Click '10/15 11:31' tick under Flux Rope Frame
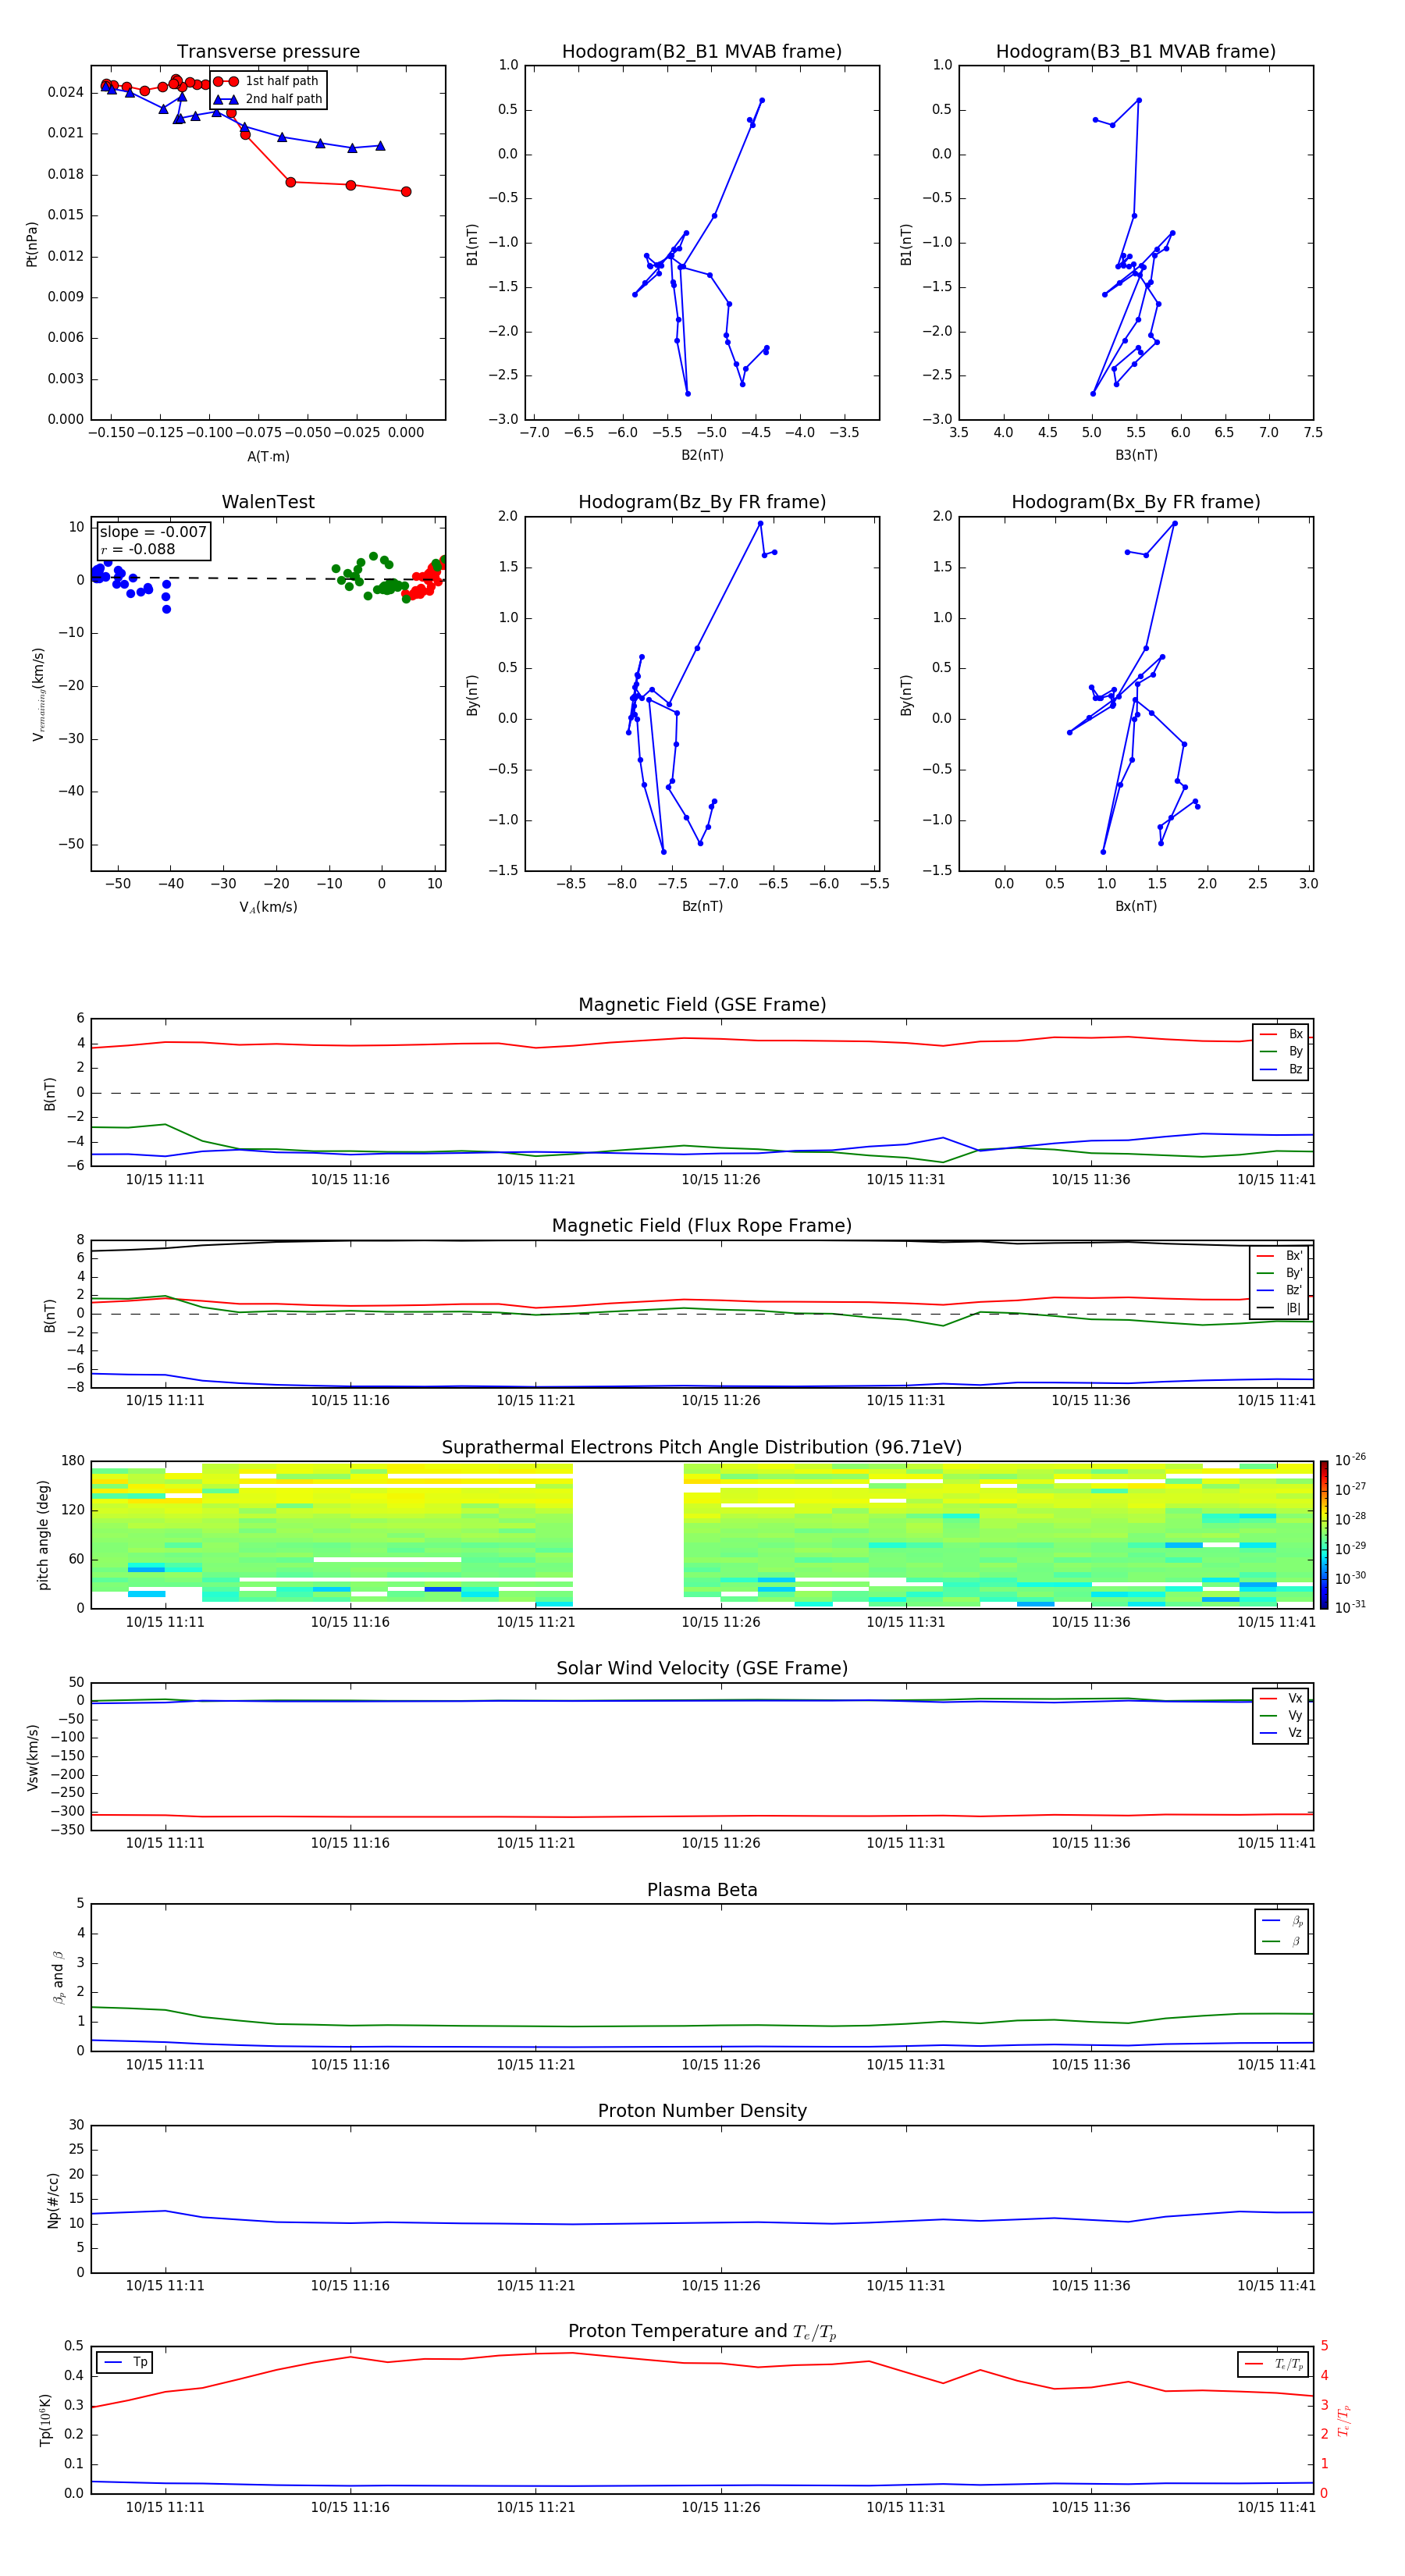Image resolution: width=1405 pixels, height=2576 pixels. coord(906,1401)
